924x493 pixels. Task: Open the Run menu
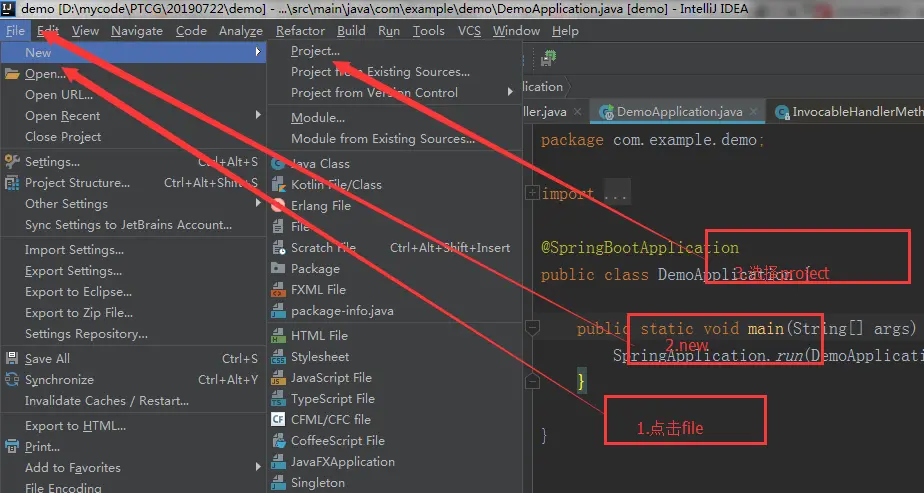coord(389,31)
